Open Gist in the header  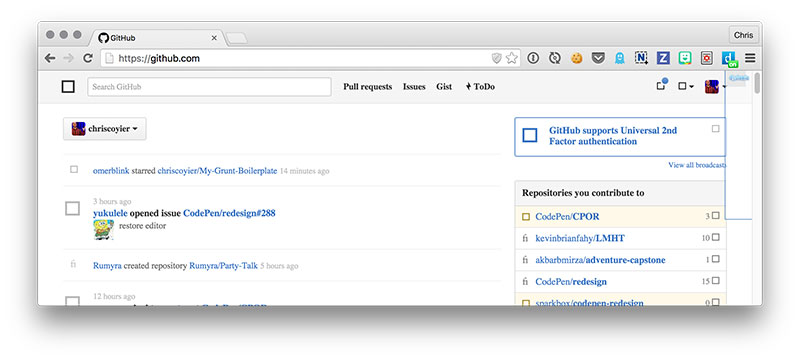click(444, 87)
